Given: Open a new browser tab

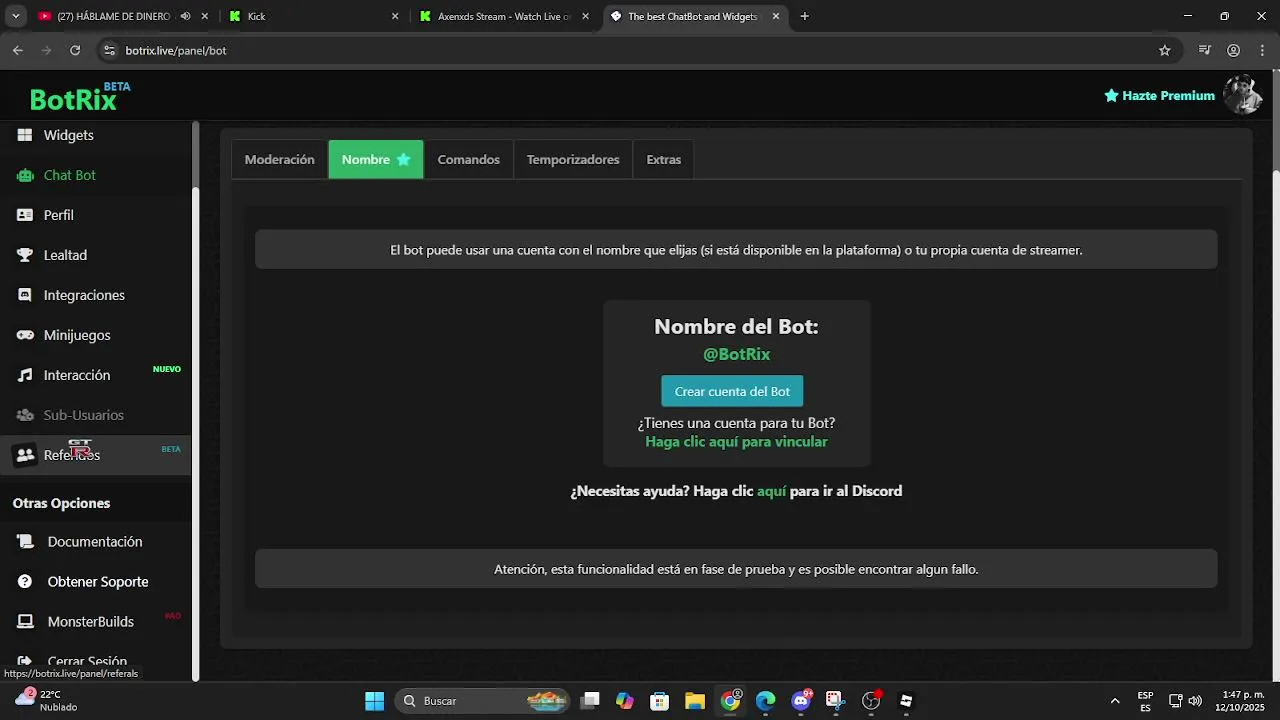Looking at the screenshot, I should point(805,16).
